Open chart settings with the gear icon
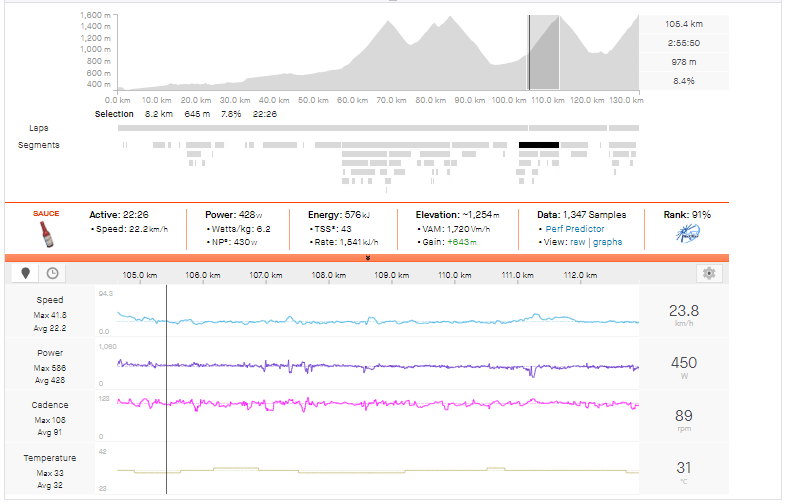 tap(708, 273)
